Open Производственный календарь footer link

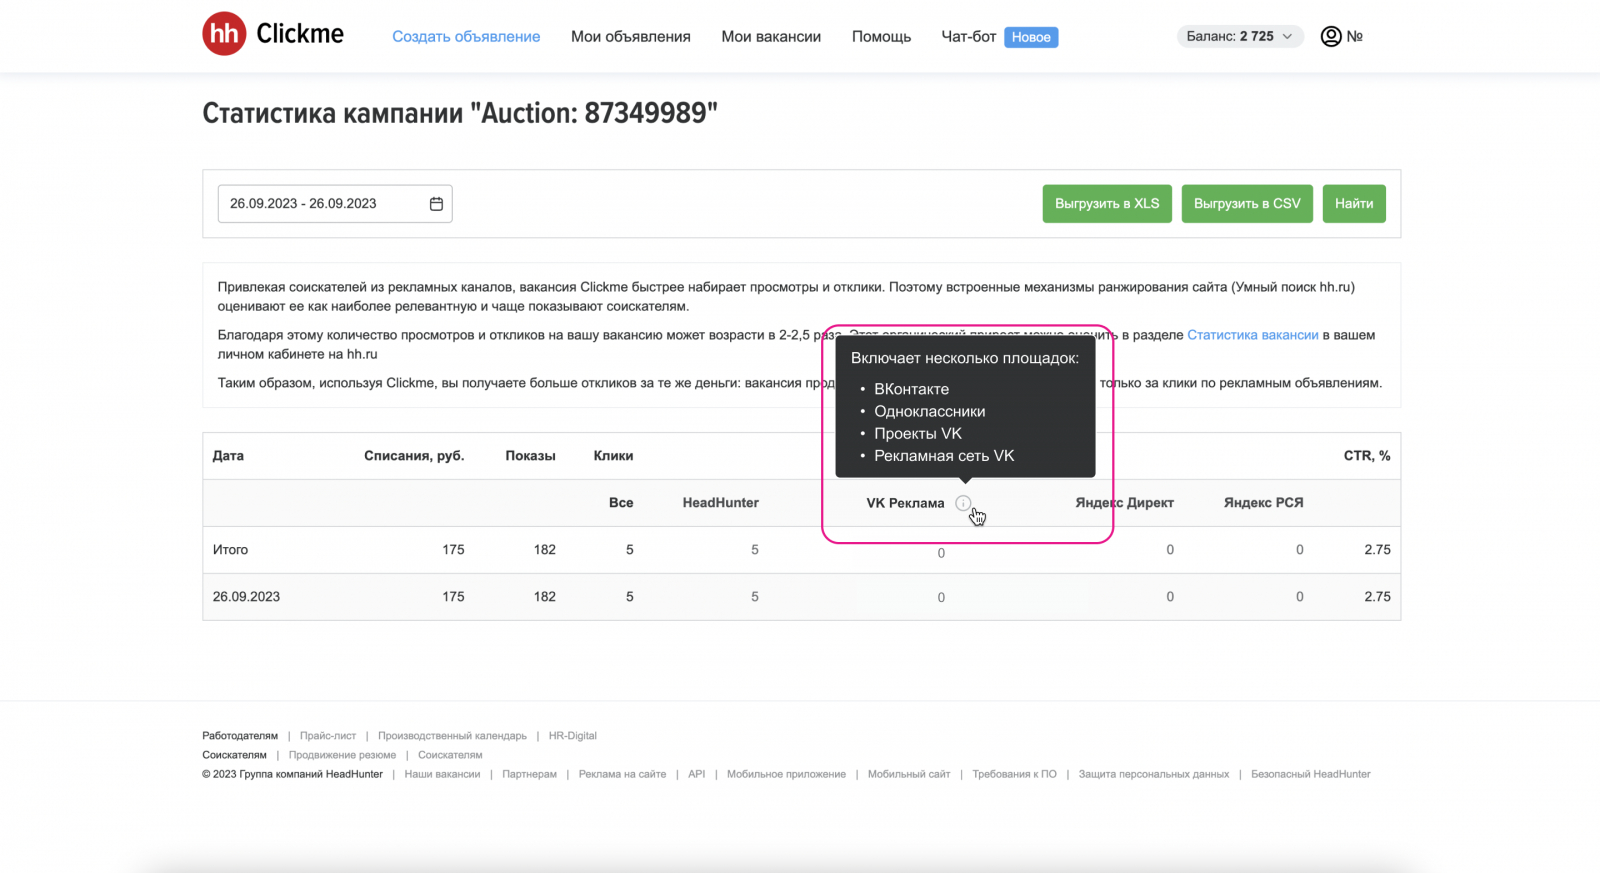(x=452, y=736)
